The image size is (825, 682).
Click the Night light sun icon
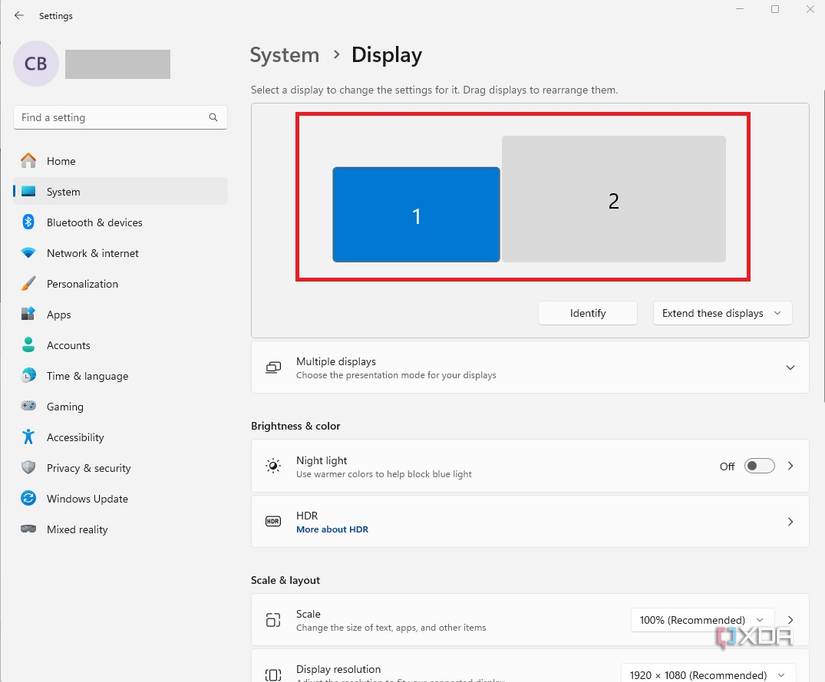pyautogui.click(x=273, y=466)
